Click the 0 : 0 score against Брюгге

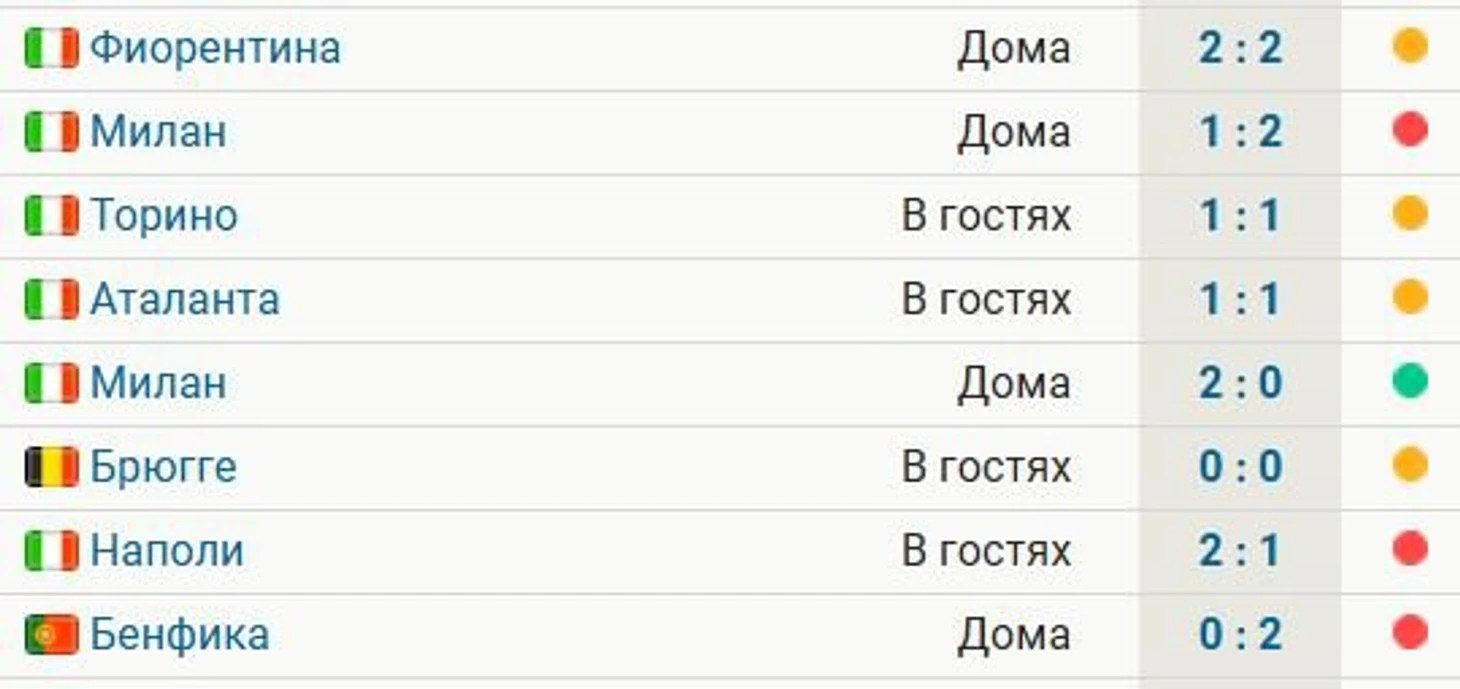click(1240, 467)
